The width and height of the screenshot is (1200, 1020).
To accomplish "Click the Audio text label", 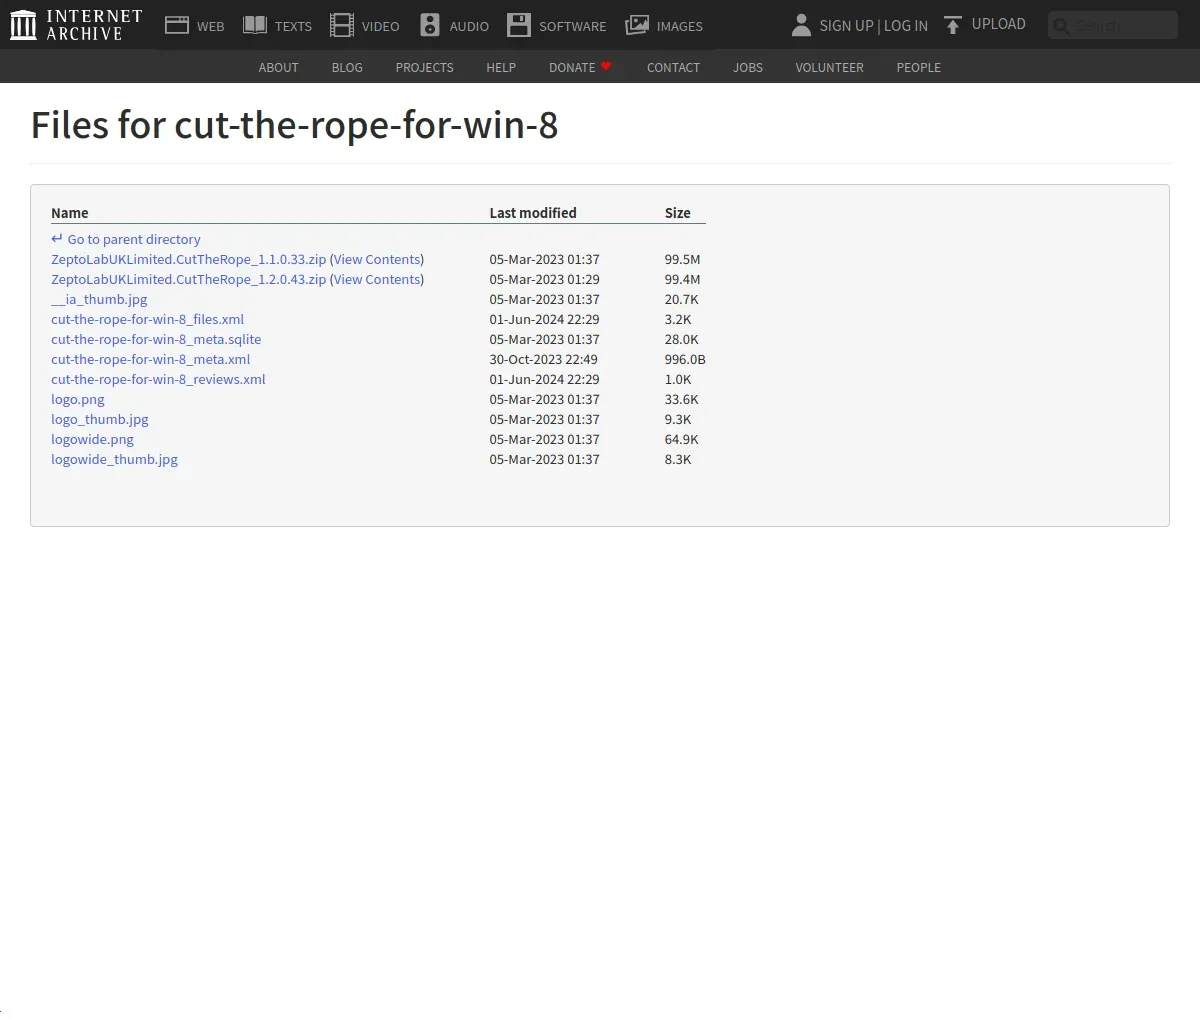I will click(469, 26).
